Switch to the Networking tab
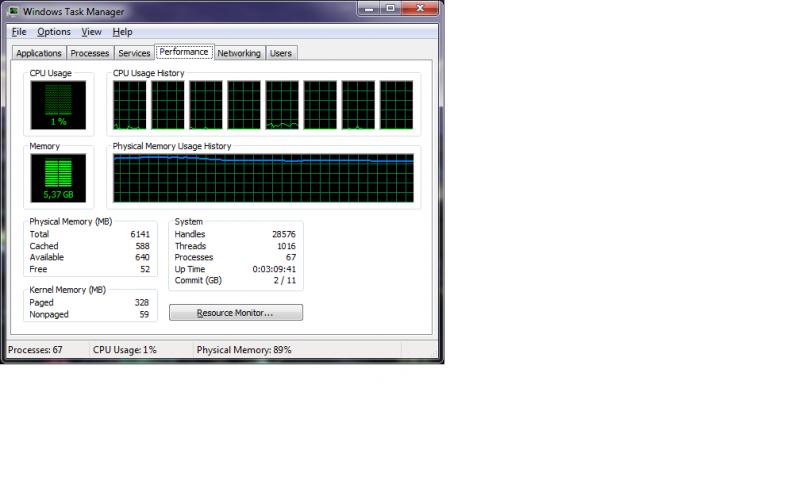The width and height of the screenshot is (800, 500). (x=239, y=53)
